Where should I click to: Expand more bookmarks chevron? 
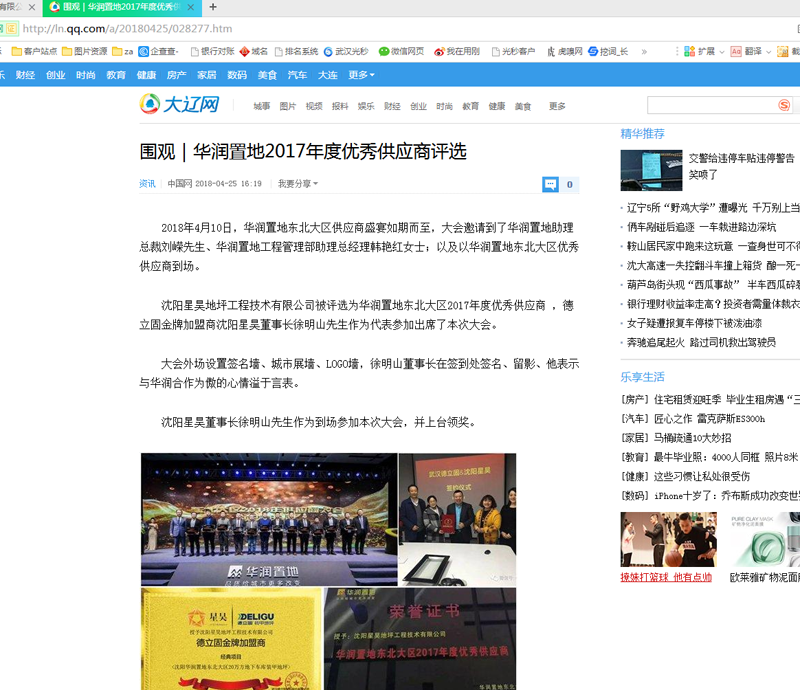pos(644,51)
